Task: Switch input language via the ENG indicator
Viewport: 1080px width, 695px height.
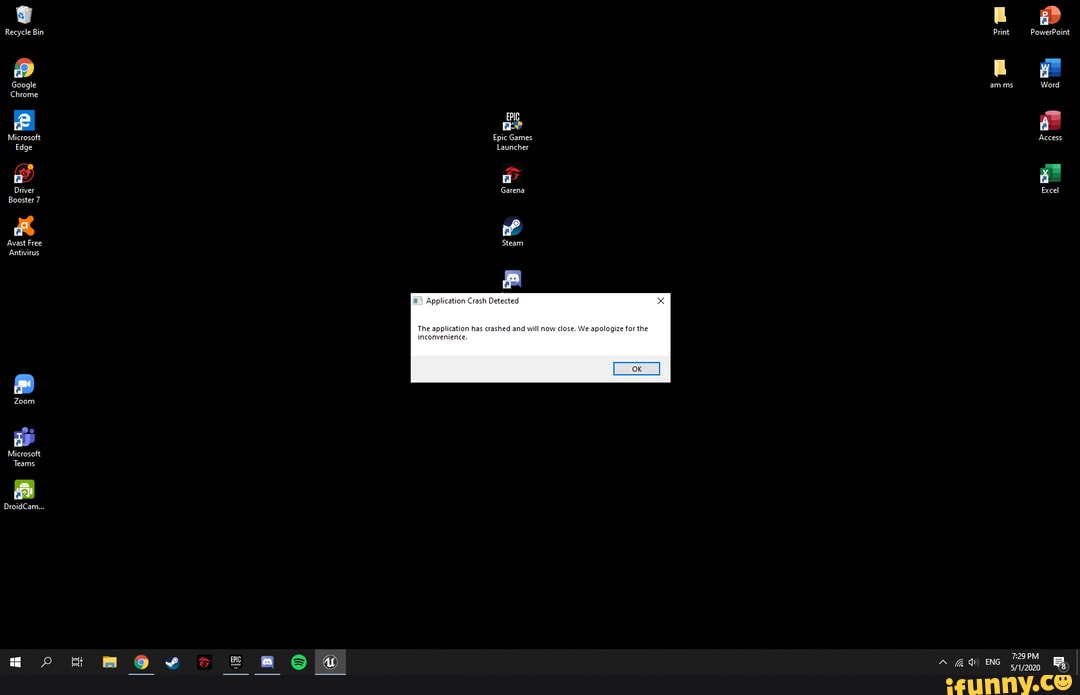Action: click(993, 662)
